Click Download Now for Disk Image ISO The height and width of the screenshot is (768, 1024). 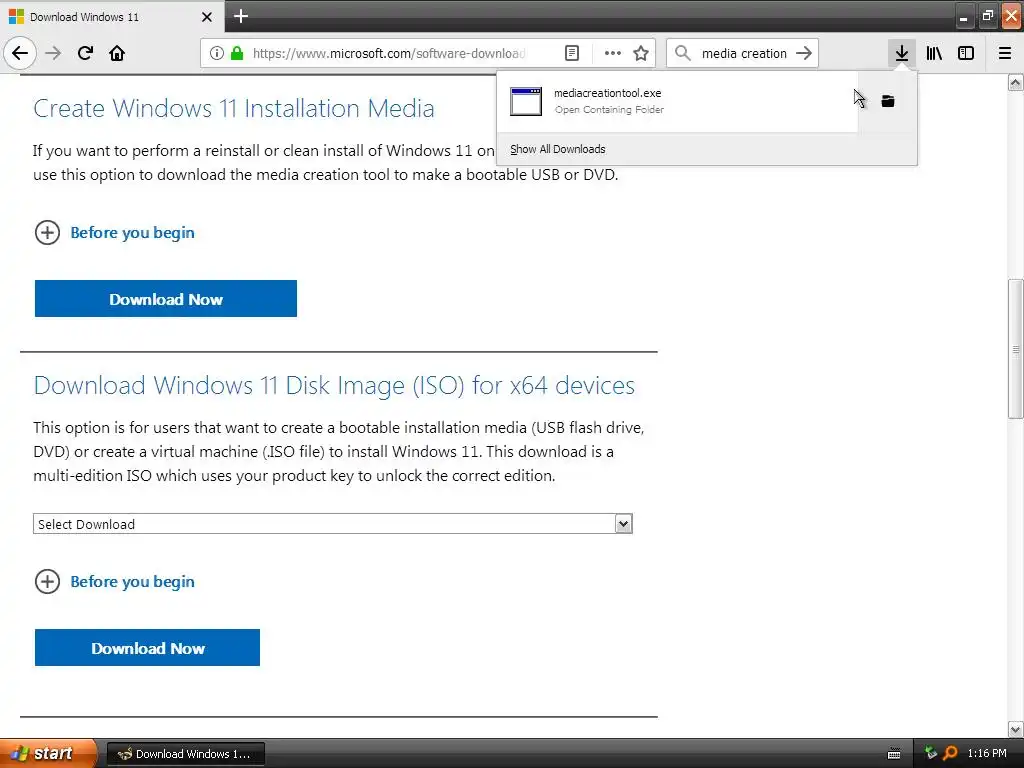click(148, 647)
